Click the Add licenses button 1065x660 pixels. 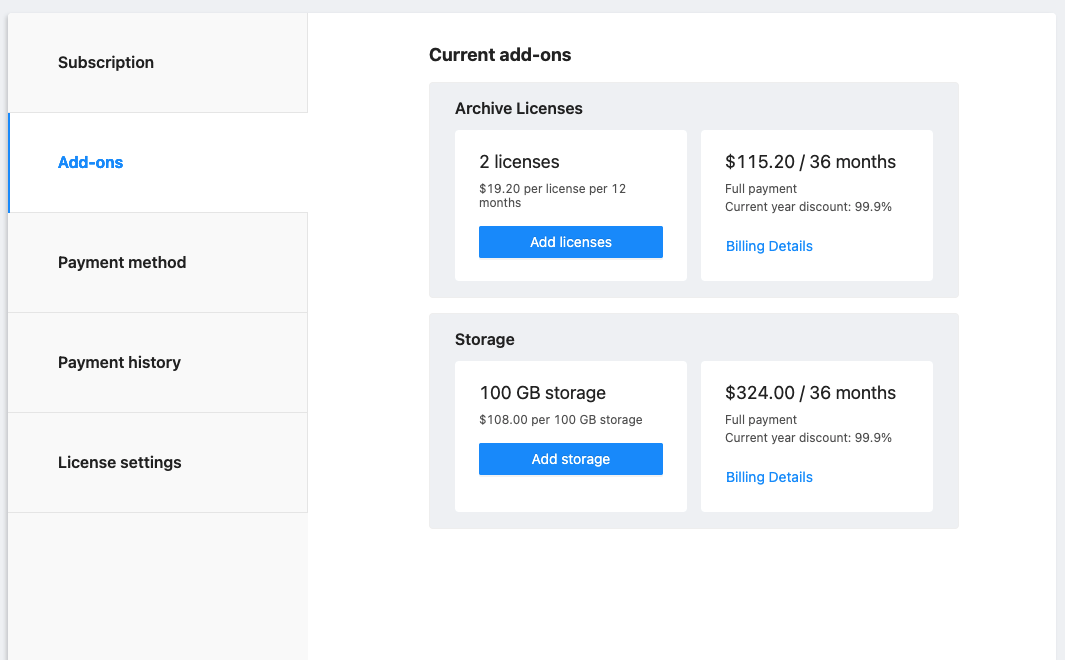point(570,242)
